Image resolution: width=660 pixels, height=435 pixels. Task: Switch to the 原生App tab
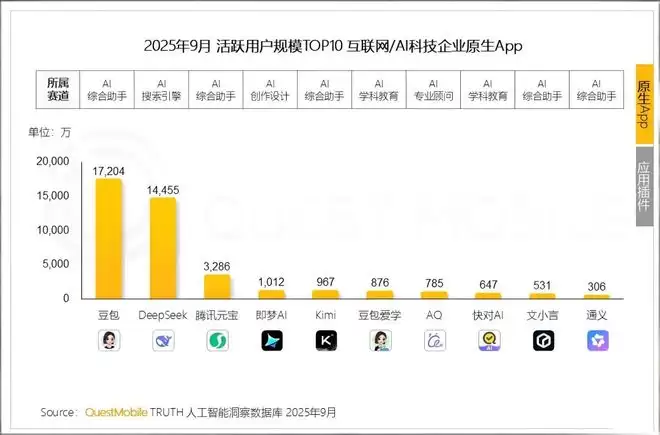(x=645, y=105)
